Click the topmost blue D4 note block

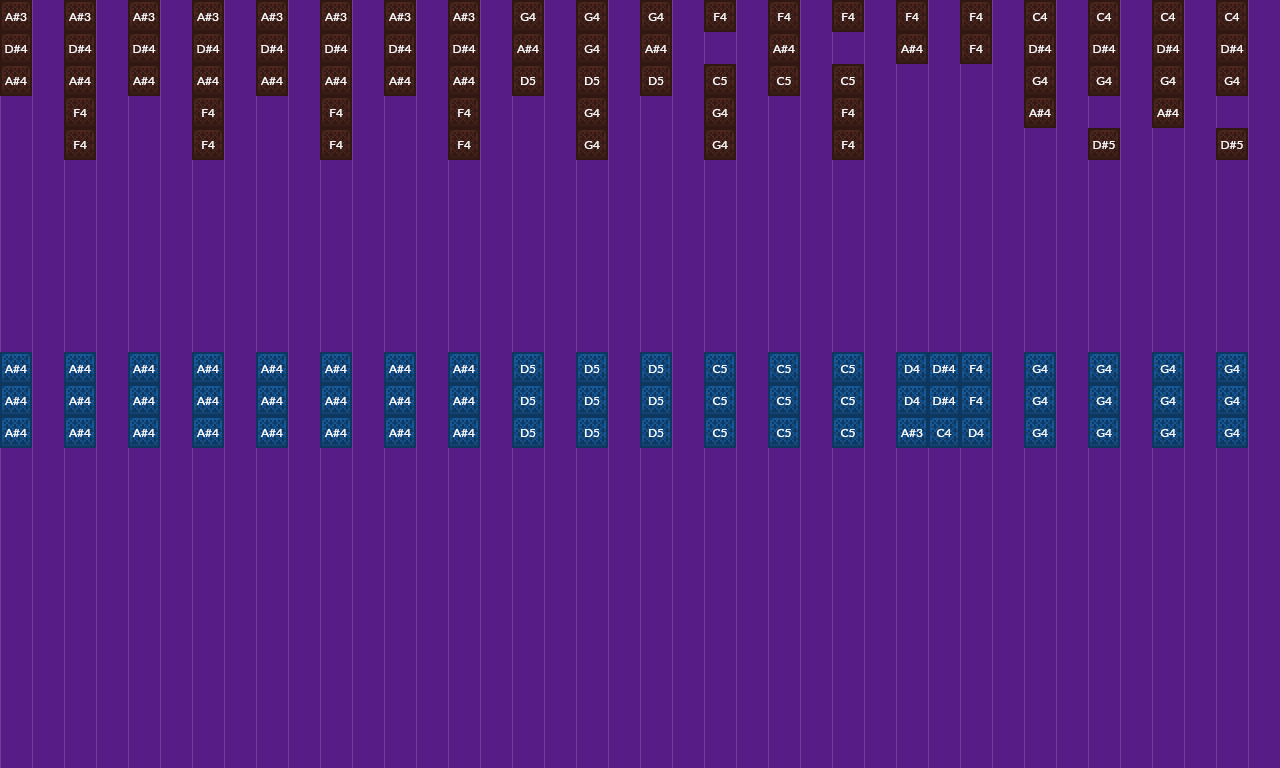point(911,369)
